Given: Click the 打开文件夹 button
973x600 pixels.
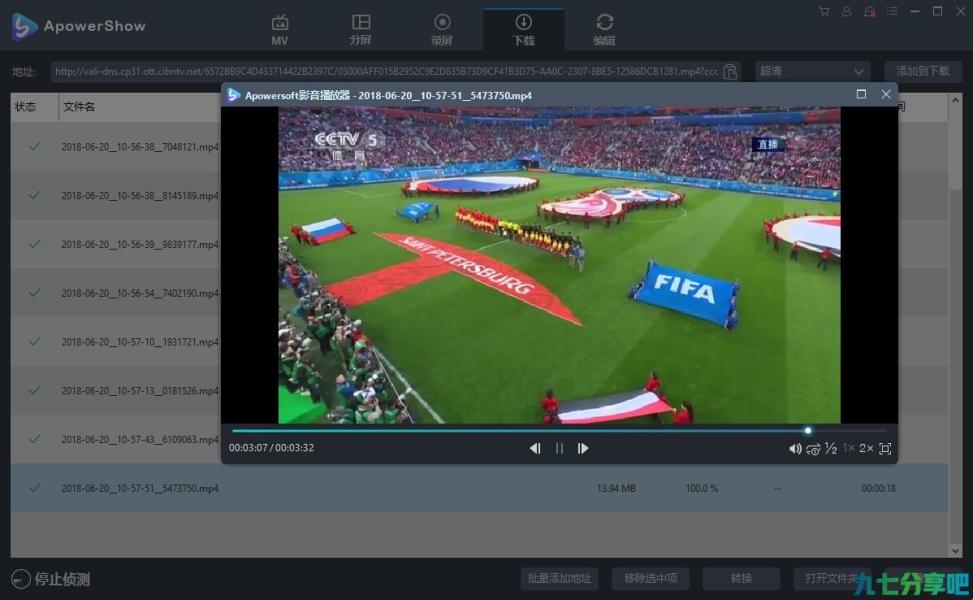Looking at the screenshot, I should [832, 579].
